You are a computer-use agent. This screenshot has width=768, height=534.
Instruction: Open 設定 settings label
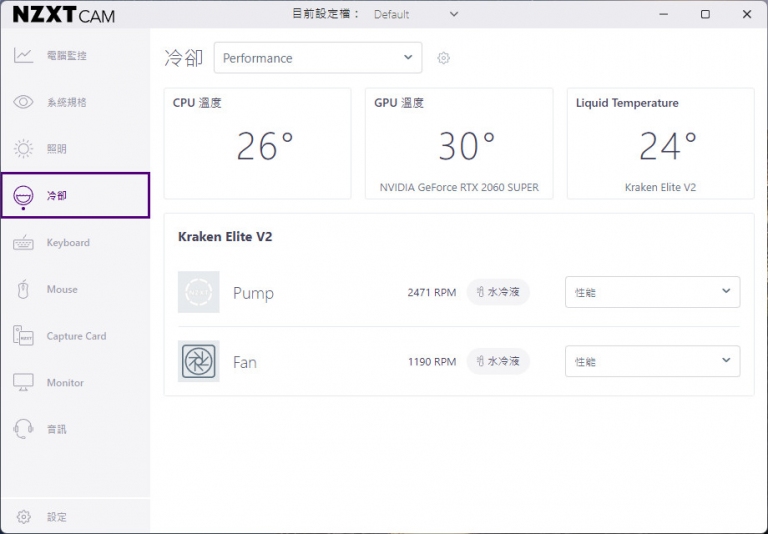click(x=57, y=517)
